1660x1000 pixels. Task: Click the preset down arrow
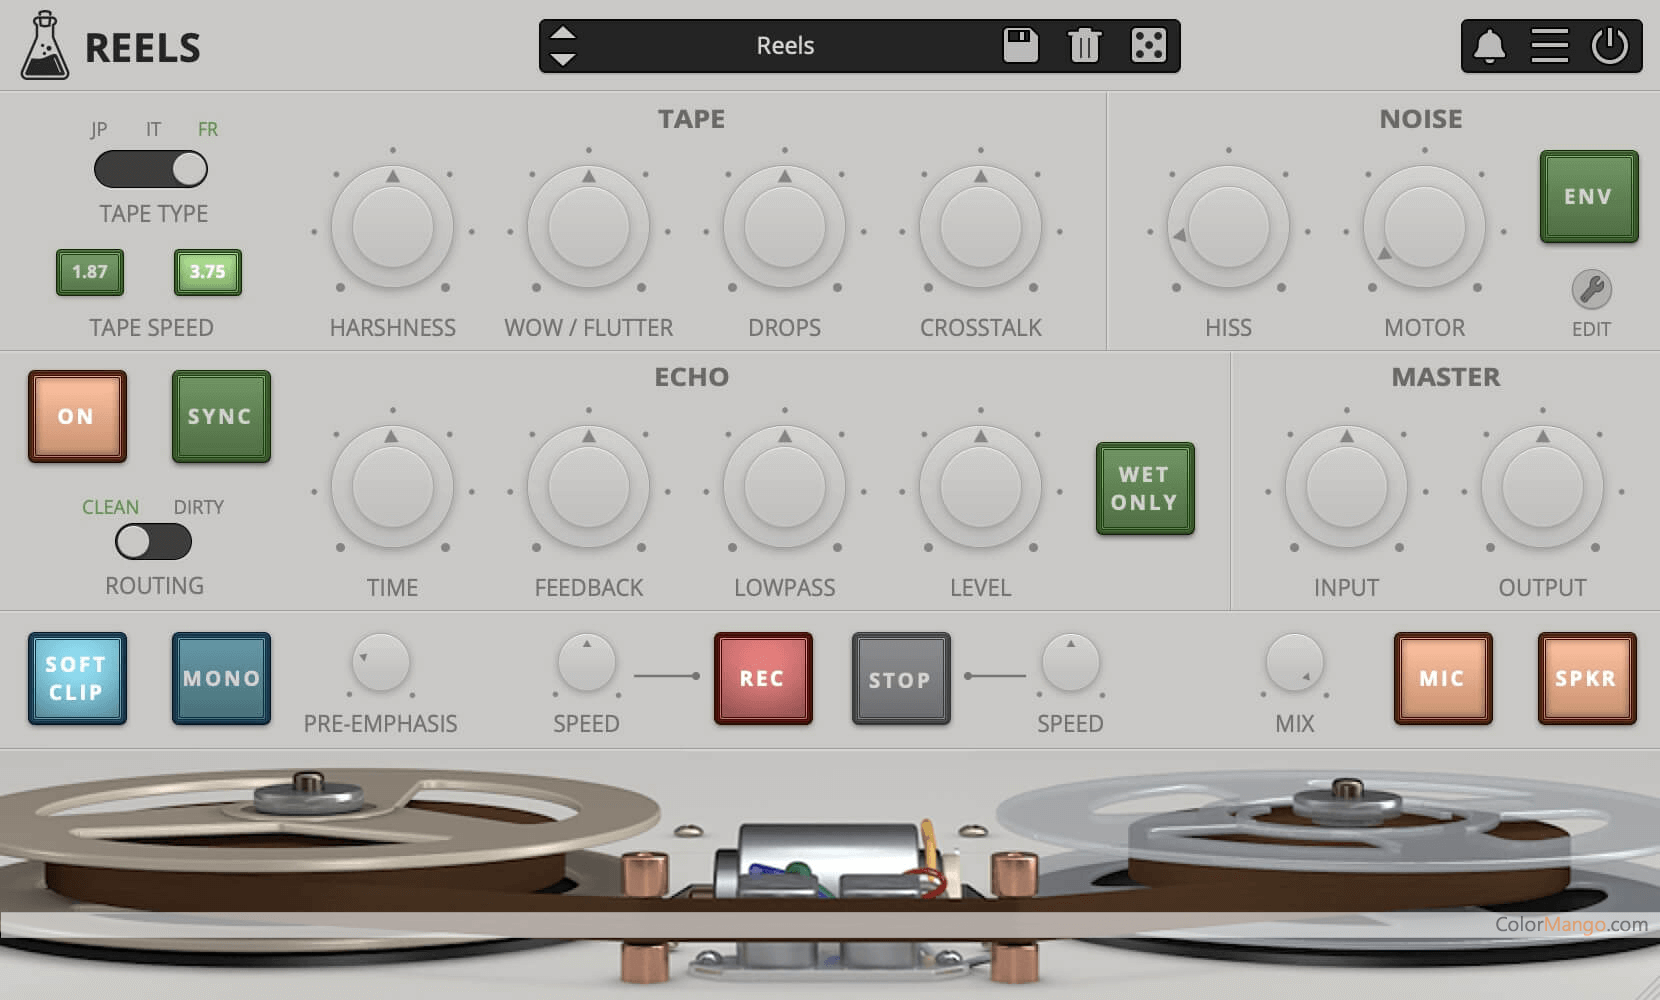point(563,57)
